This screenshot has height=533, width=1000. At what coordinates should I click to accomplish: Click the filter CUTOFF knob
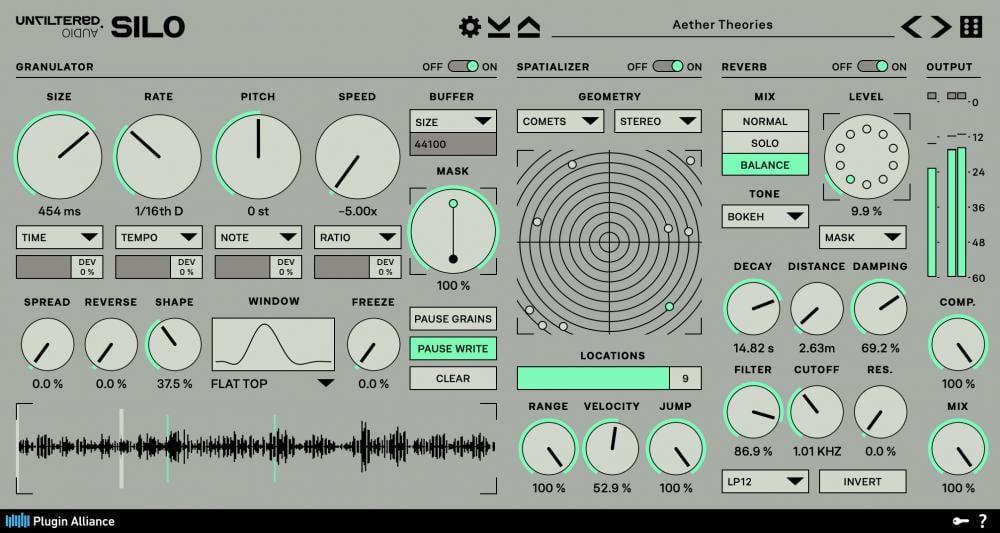click(x=817, y=412)
